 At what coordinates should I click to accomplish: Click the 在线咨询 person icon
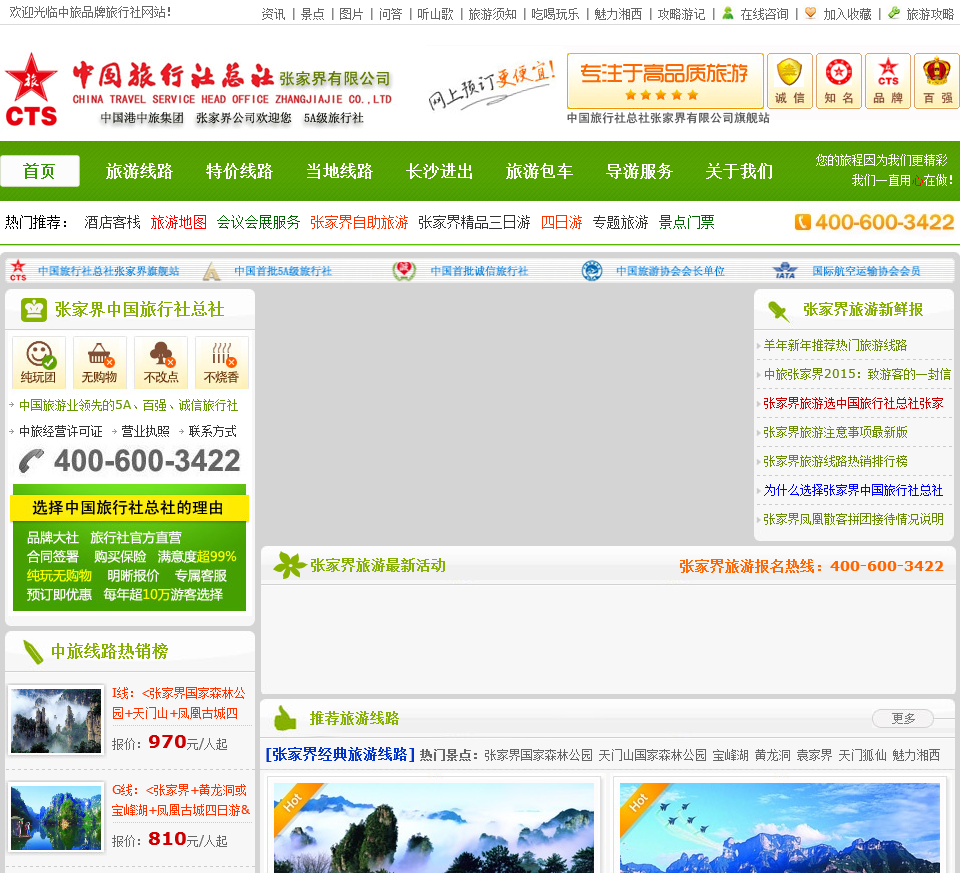pyautogui.click(x=727, y=13)
